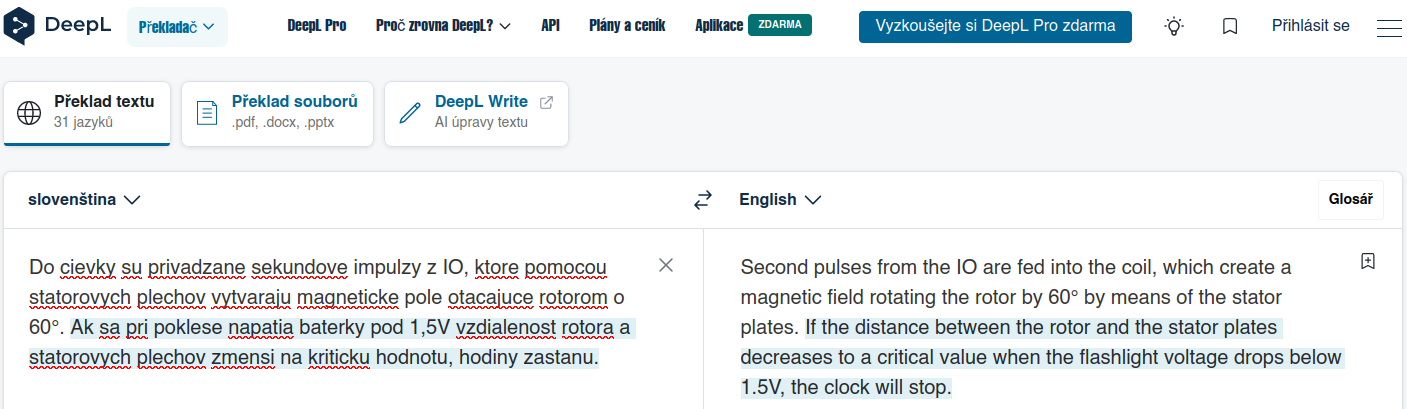Expand the Proč zrovna DeepL? menu
Image resolution: width=1407 pixels, height=409 pixels.
(443, 26)
